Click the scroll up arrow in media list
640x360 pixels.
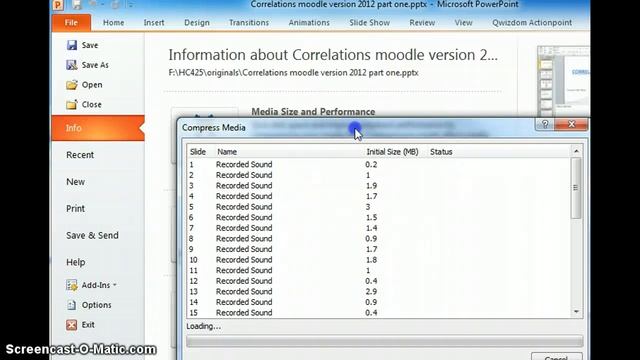(x=576, y=151)
